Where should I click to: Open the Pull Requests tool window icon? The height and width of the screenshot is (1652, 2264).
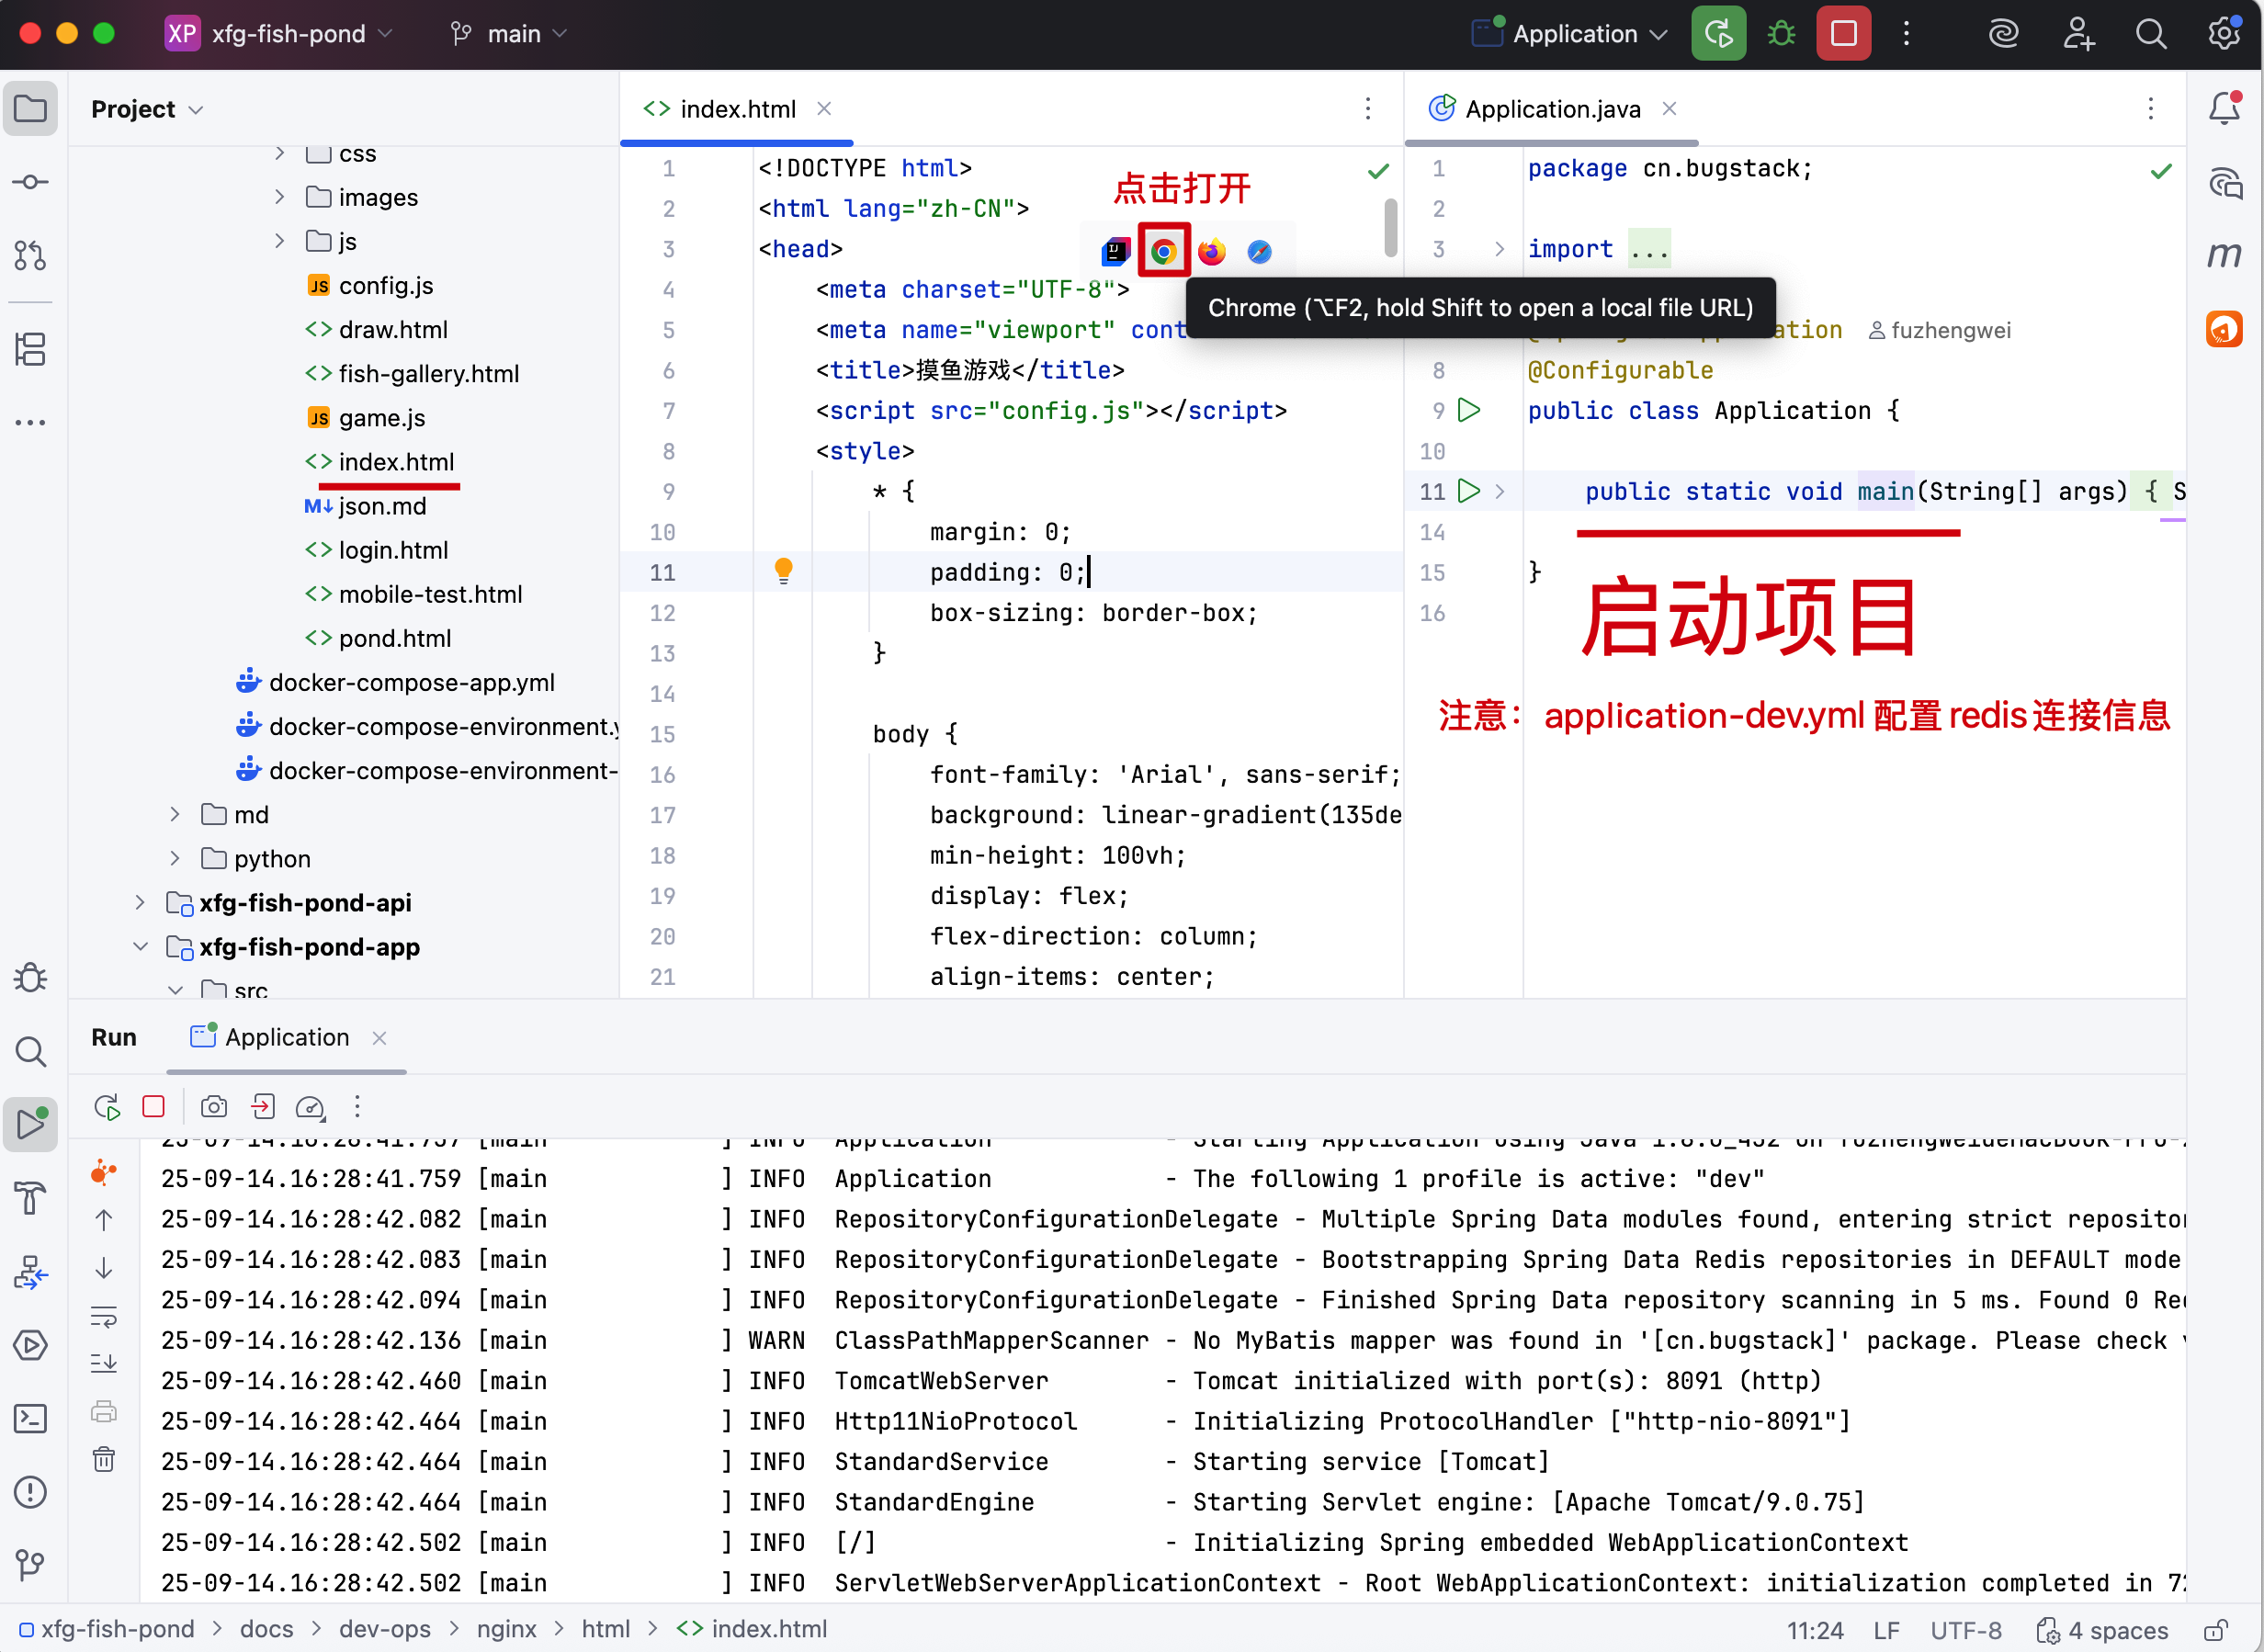pyautogui.click(x=30, y=255)
